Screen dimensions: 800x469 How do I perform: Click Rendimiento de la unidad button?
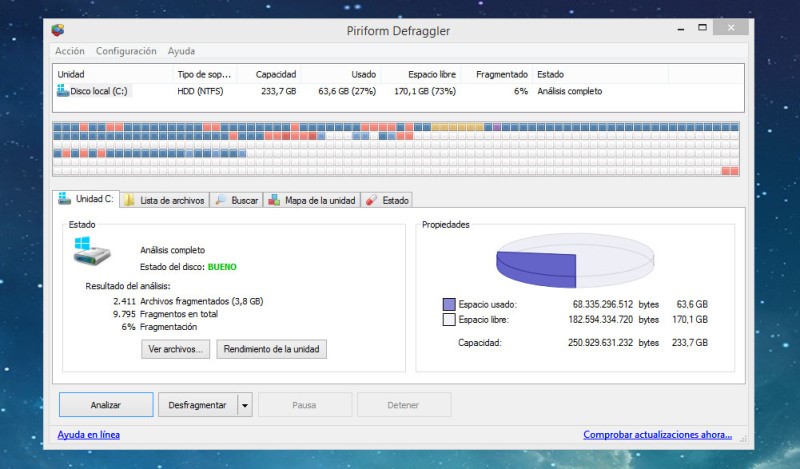(x=271, y=349)
